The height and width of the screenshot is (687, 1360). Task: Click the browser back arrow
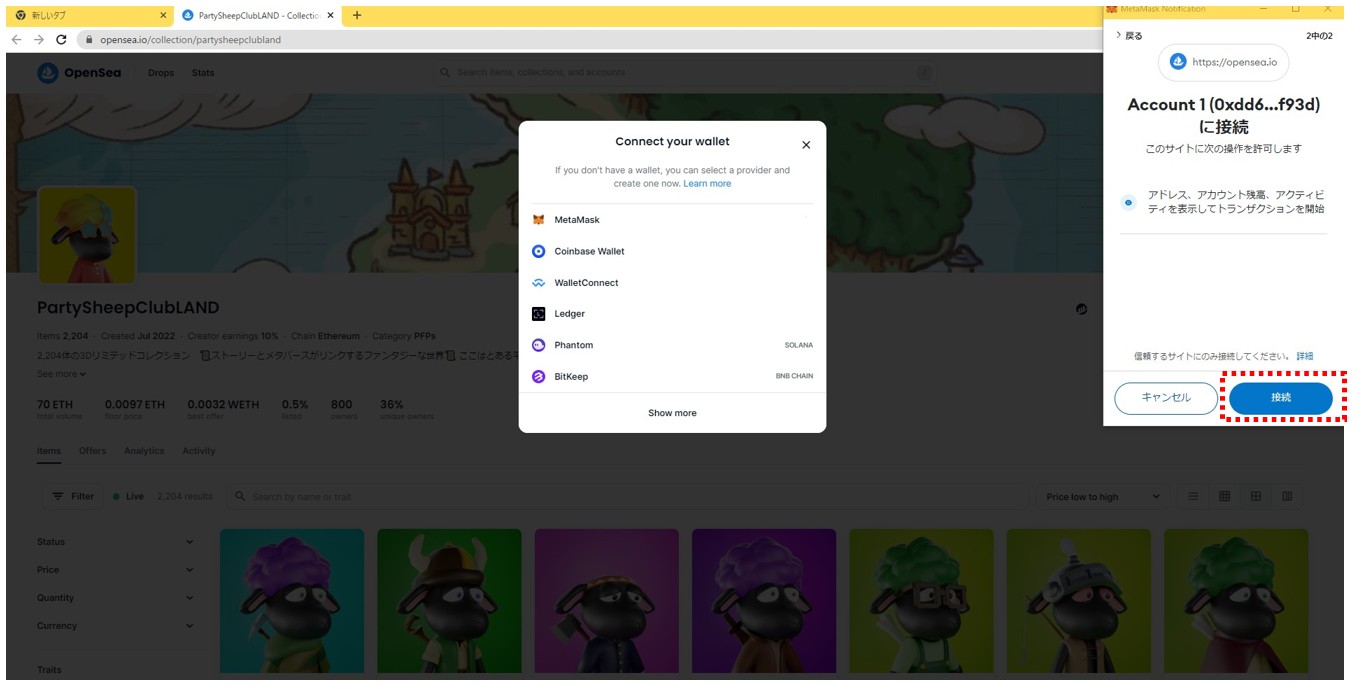[15, 40]
